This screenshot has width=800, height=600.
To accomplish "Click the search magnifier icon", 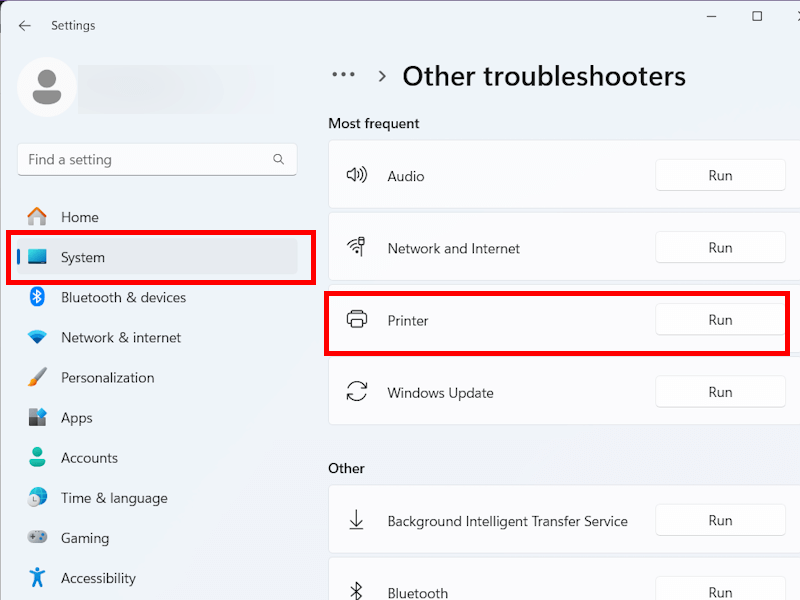I will pos(279,159).
